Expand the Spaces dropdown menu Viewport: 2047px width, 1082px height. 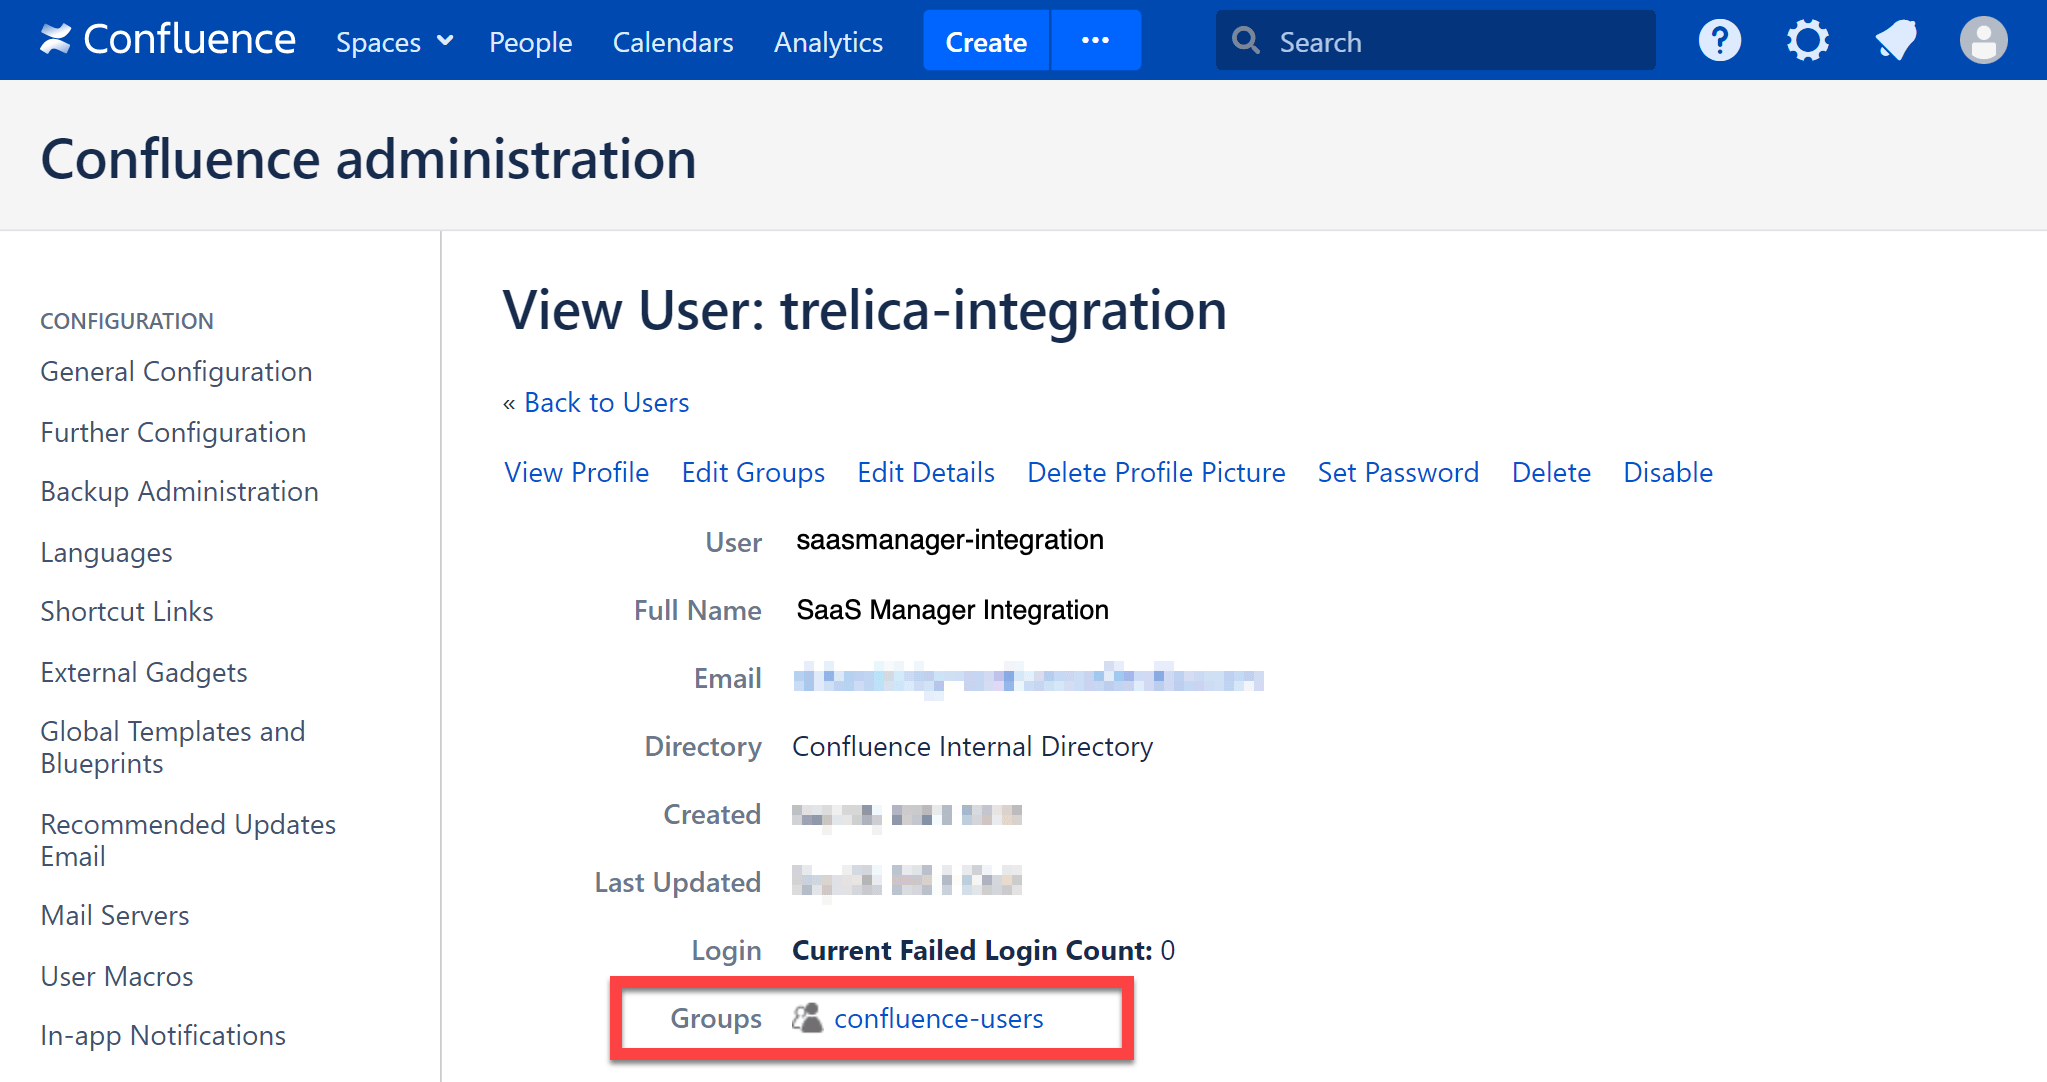tap(395, 42)
